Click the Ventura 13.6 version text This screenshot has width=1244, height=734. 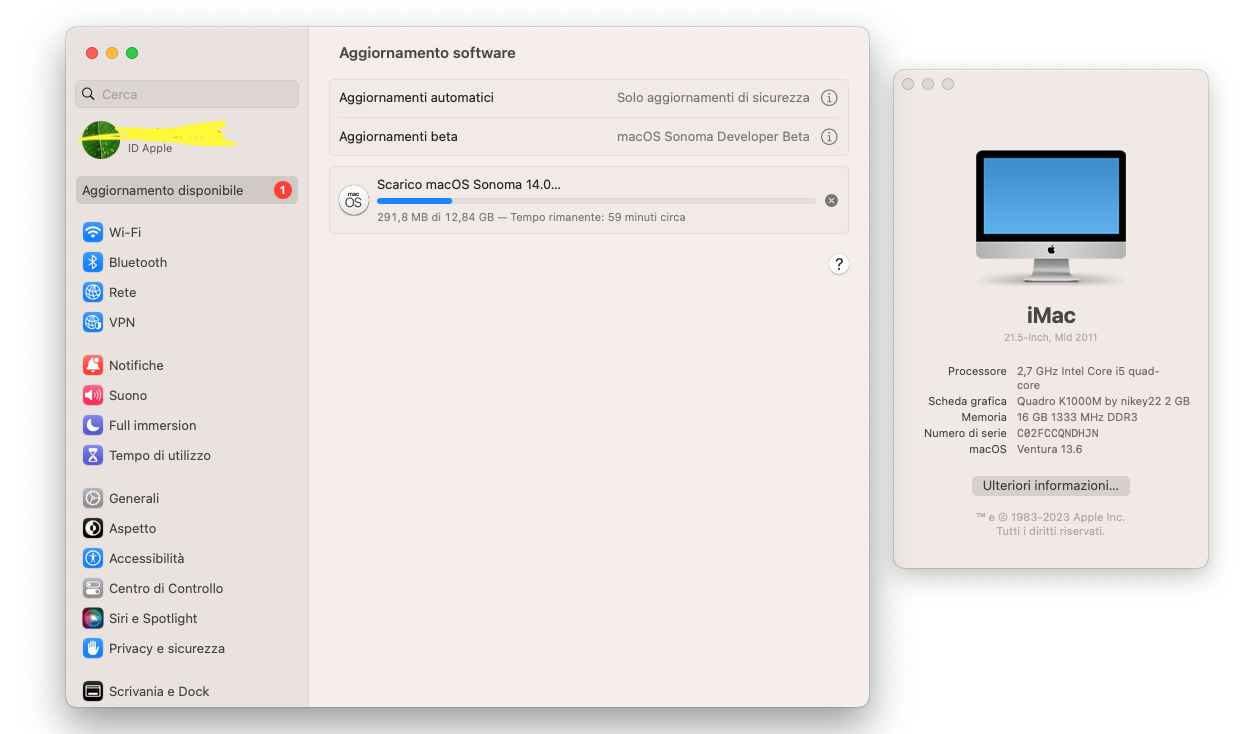pos(1049,449)
